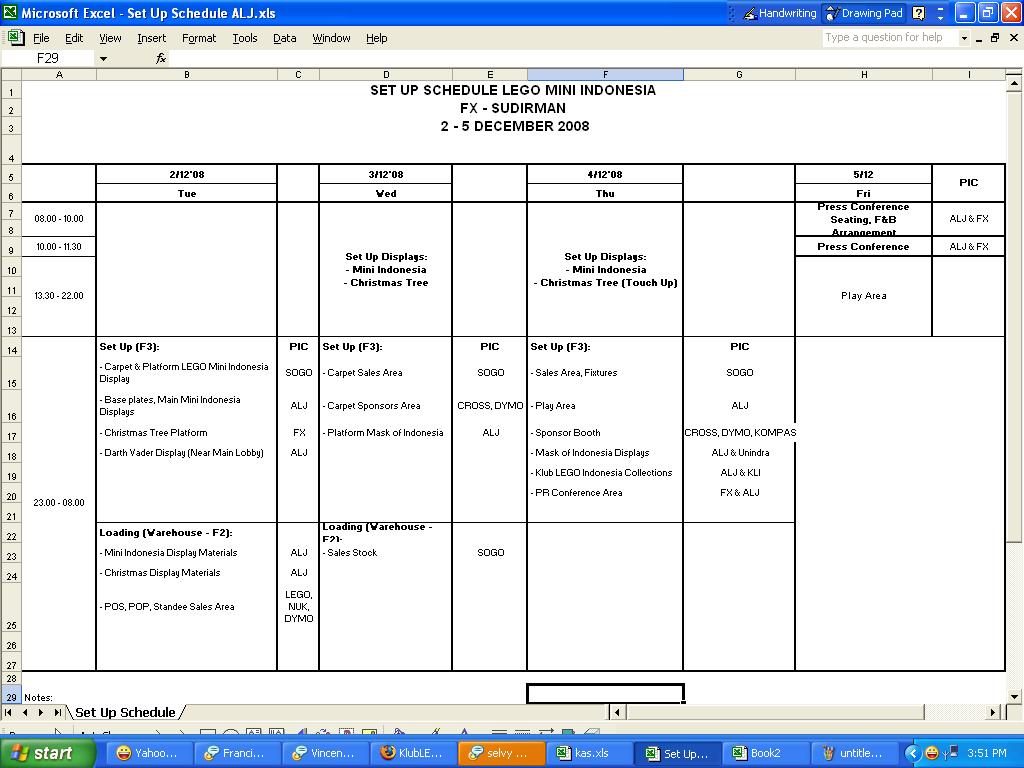Image resolution: width=1024 pixels, height=768 pixels.
Task: Select the Line tool on the Drawing toolbar
Action: [155, 729]
